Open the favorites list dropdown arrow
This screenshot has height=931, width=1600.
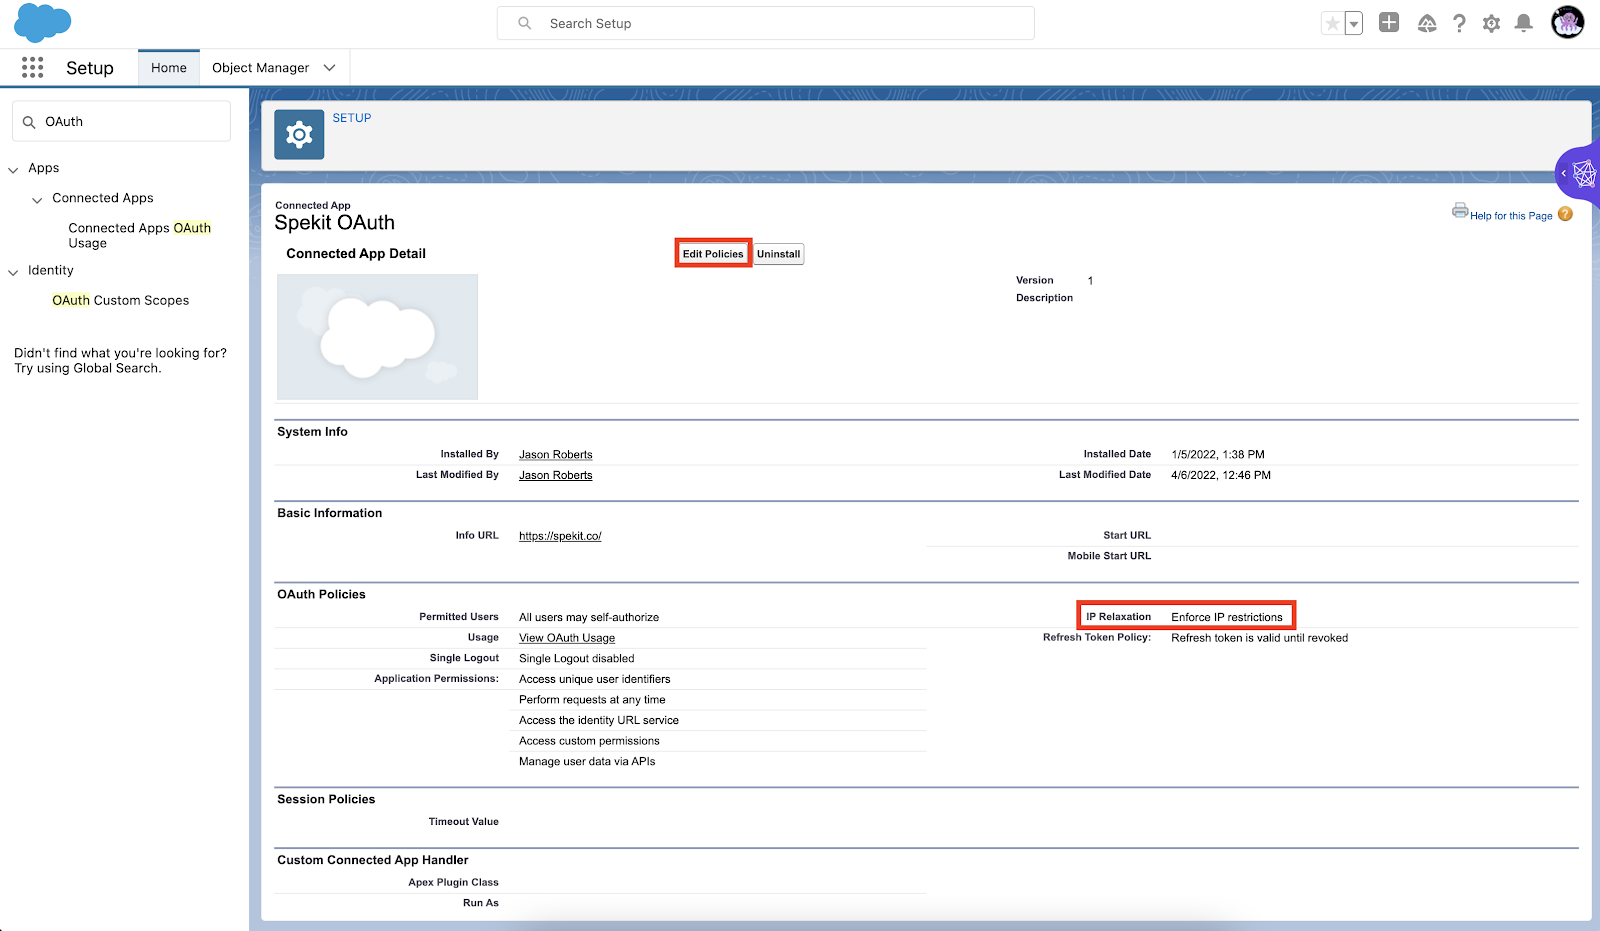click(1354, 23)
